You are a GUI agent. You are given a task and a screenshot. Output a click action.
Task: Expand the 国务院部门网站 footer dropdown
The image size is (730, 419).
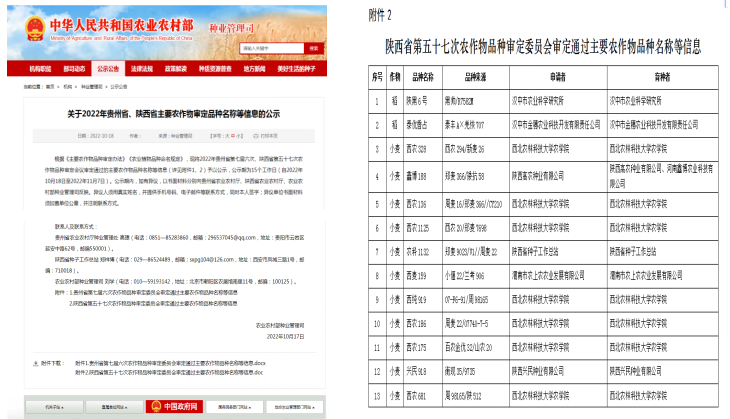[235, 407]
